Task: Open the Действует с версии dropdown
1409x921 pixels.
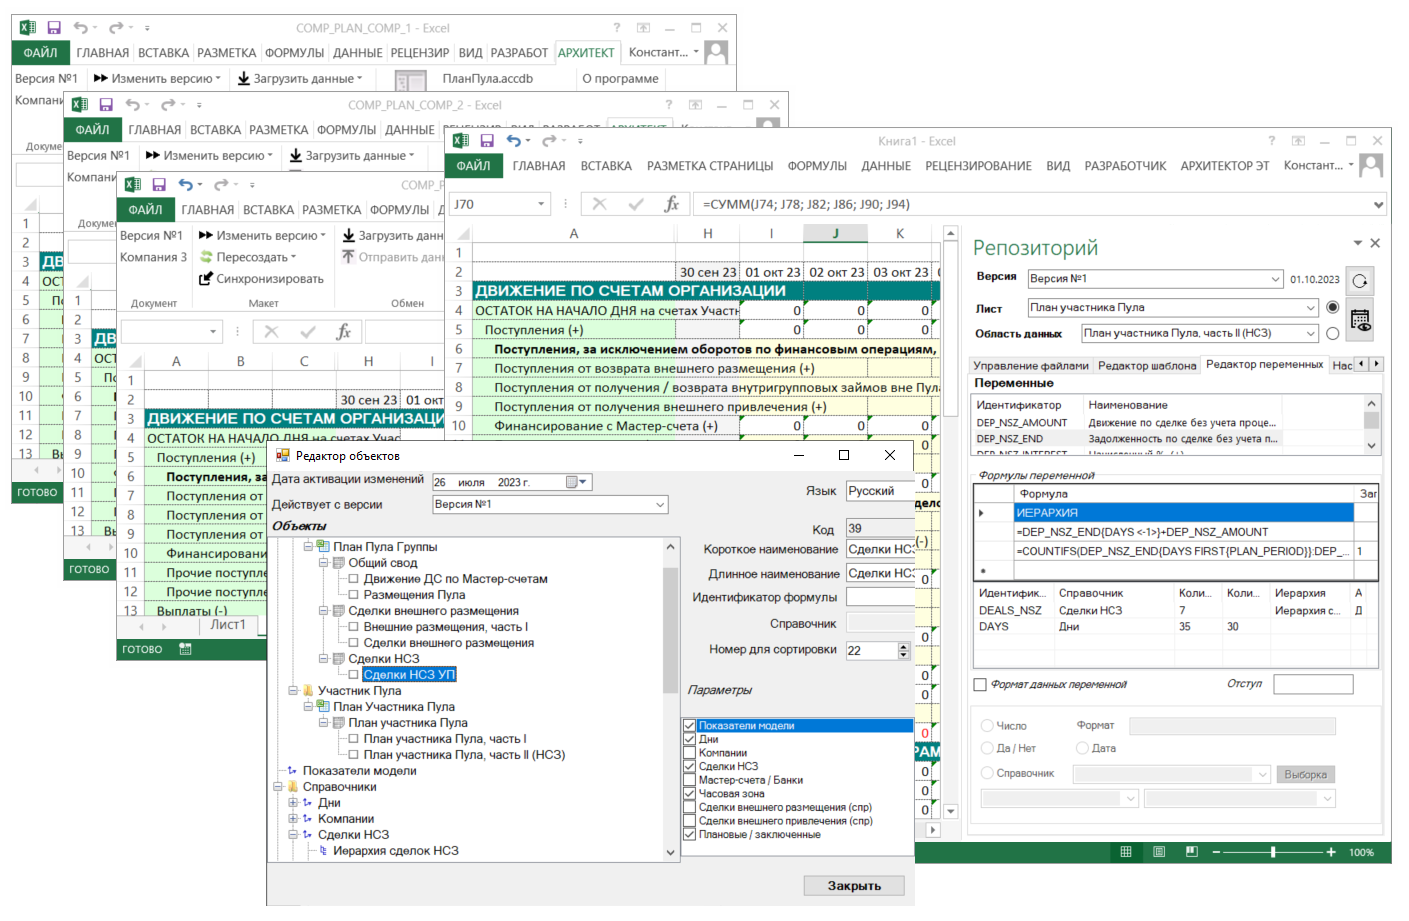Action: (660, 505)
